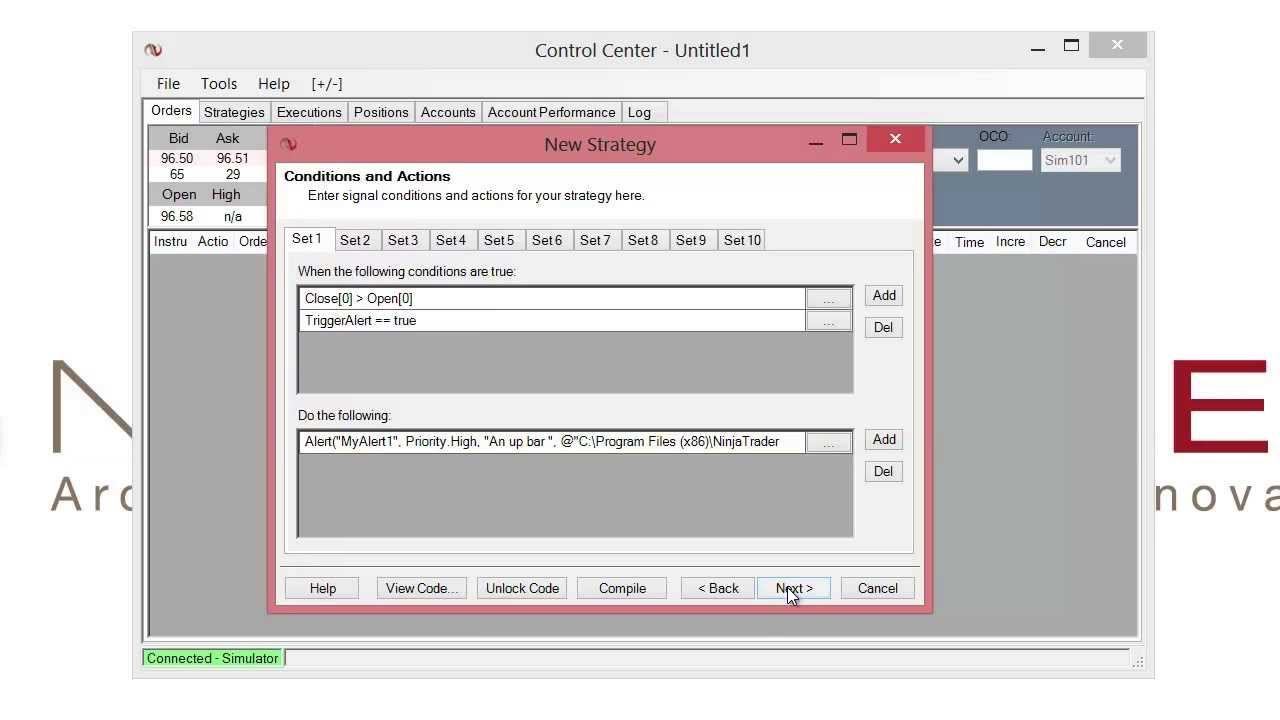Switch to the Accounts tab

tap(448, 112)
